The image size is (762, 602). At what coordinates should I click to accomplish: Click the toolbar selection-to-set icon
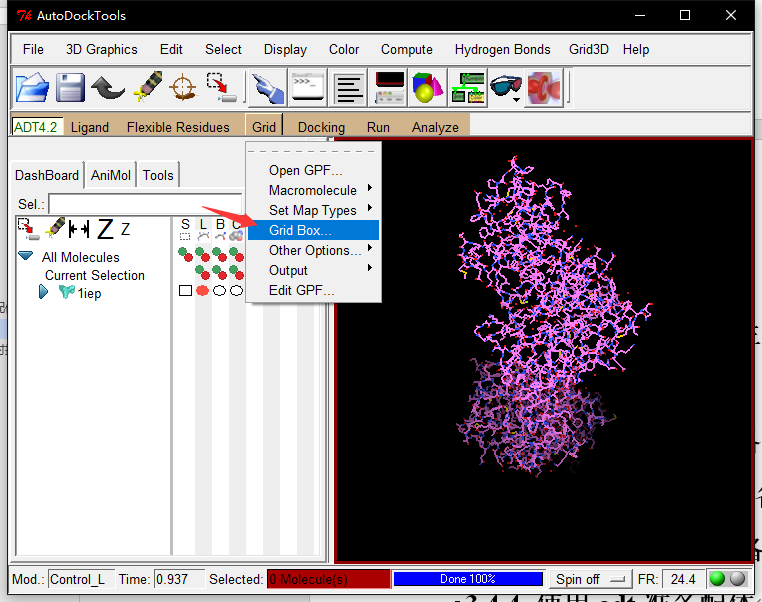221,87
